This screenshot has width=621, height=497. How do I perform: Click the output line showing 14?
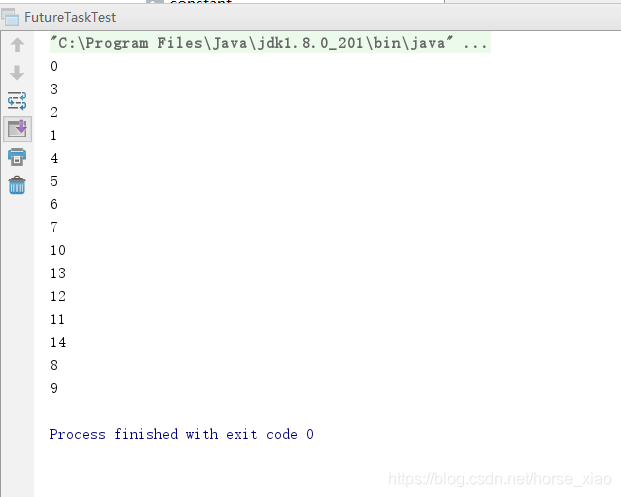point(58,342)
